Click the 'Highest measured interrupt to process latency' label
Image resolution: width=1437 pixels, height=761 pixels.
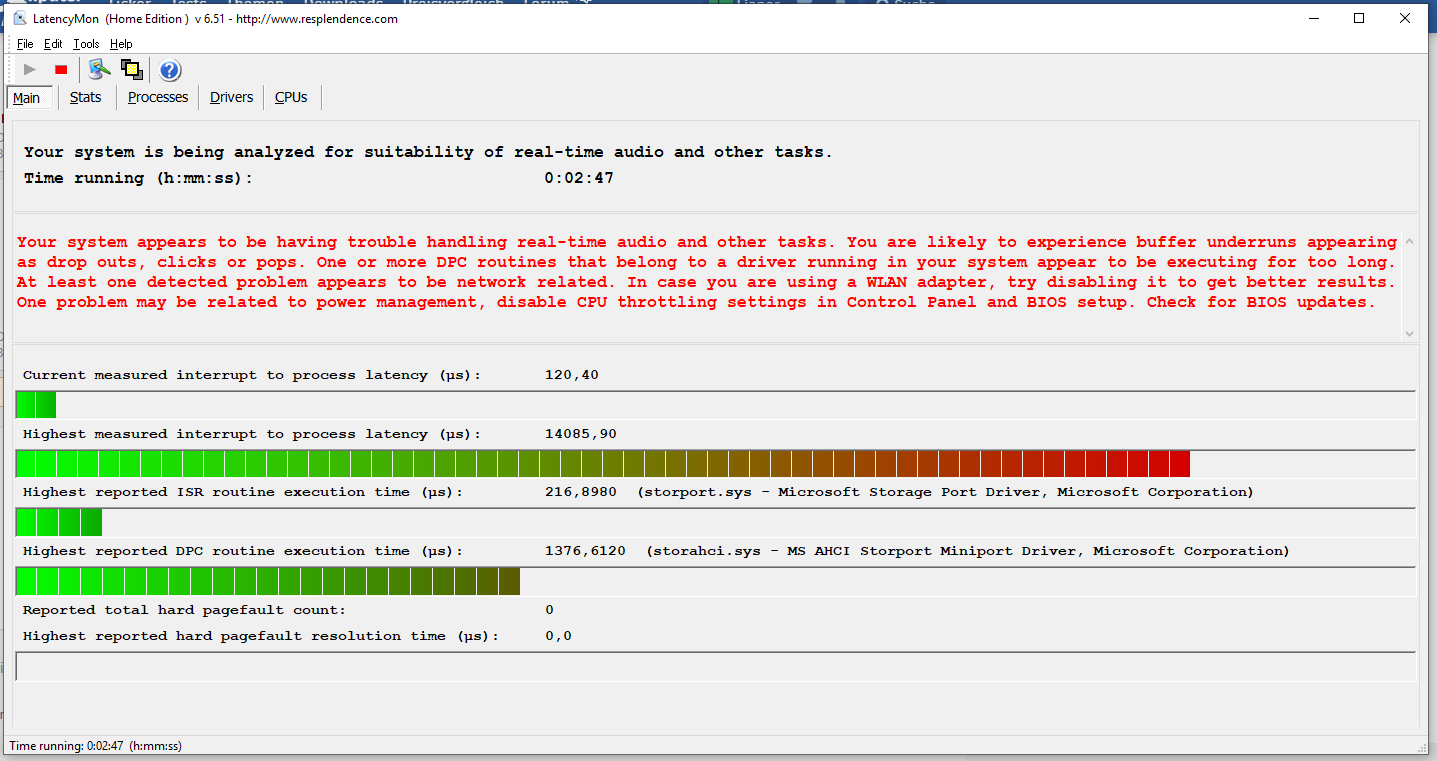(x=252, y=434)
